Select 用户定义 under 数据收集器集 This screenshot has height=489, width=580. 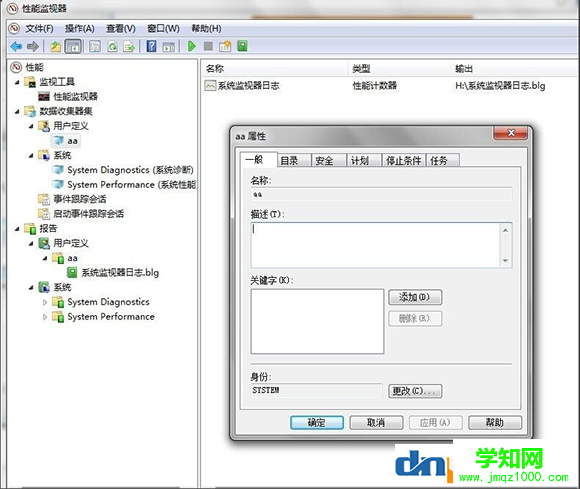point(71,126)
